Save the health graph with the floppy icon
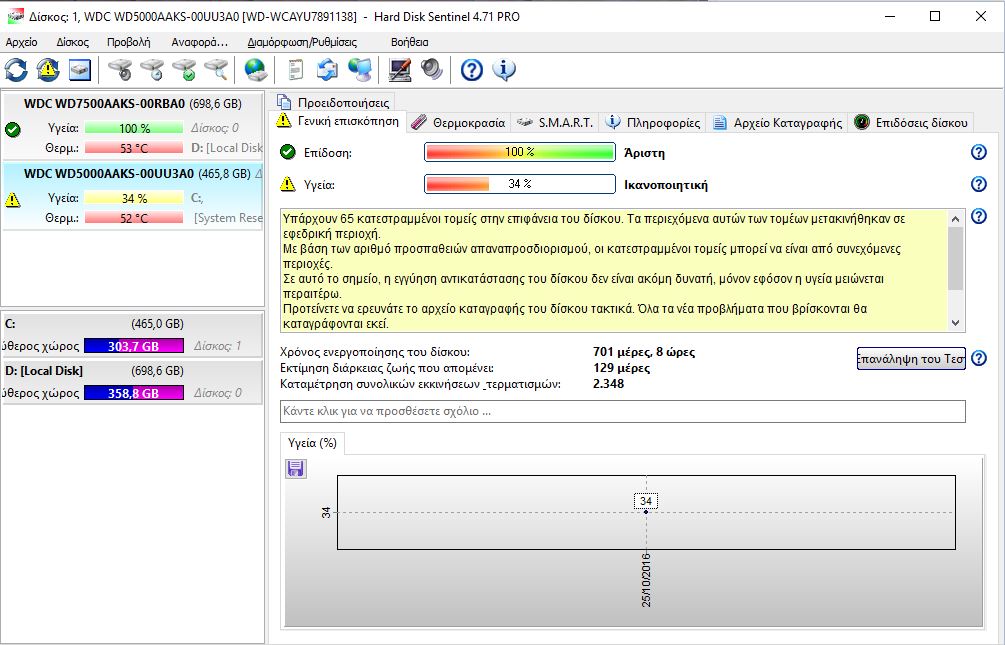The height and width of the screenshot is (645, 1005). [295, 469]
